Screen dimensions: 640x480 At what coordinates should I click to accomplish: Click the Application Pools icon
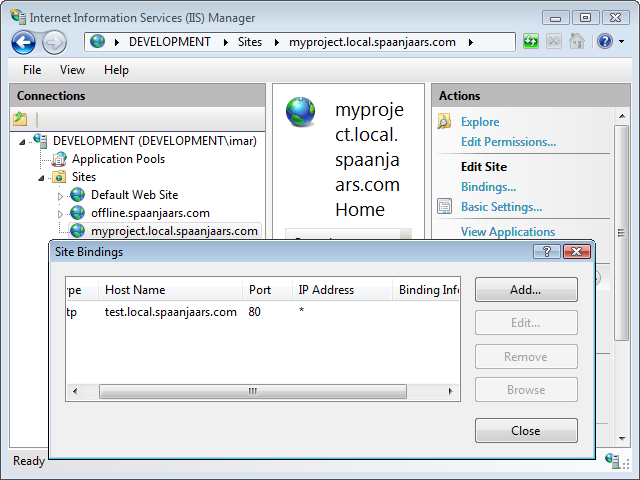(59, 159)
